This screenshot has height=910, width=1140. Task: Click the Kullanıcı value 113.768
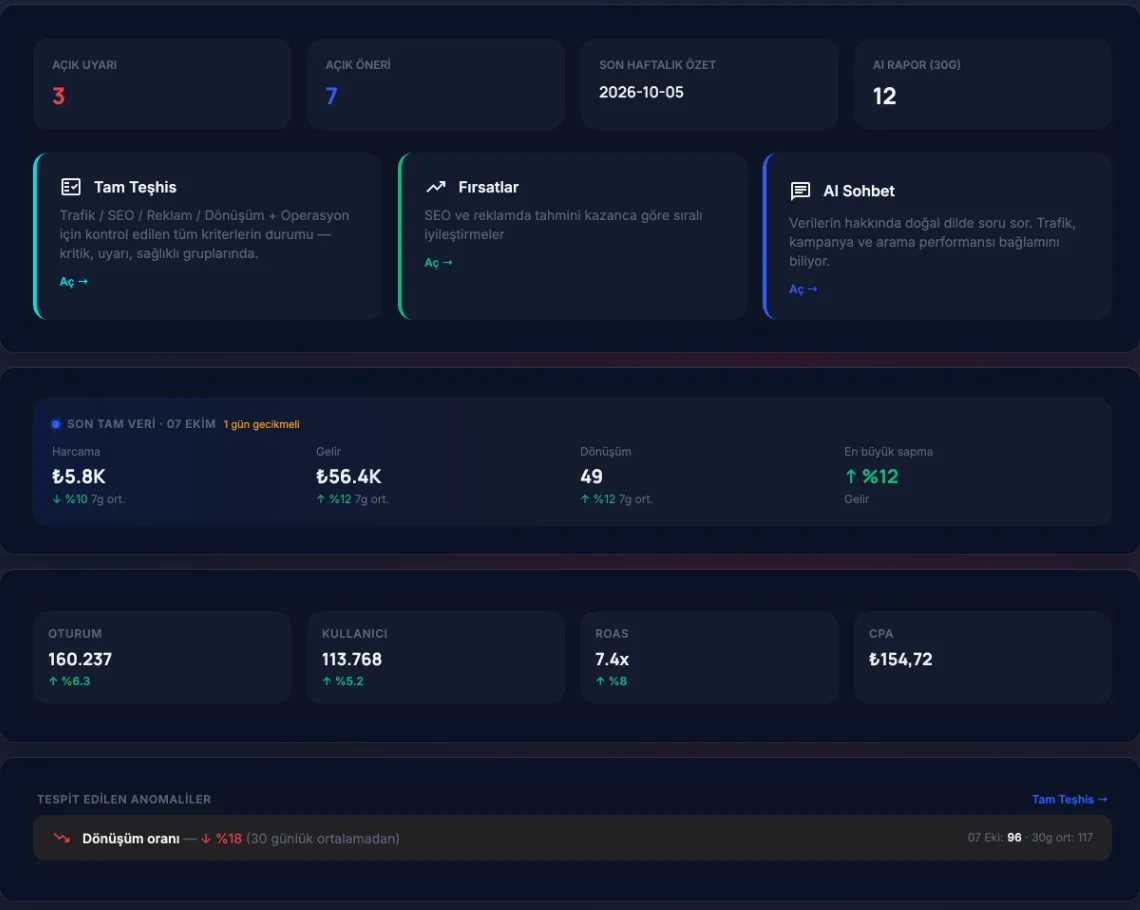[x=352, y=659]
